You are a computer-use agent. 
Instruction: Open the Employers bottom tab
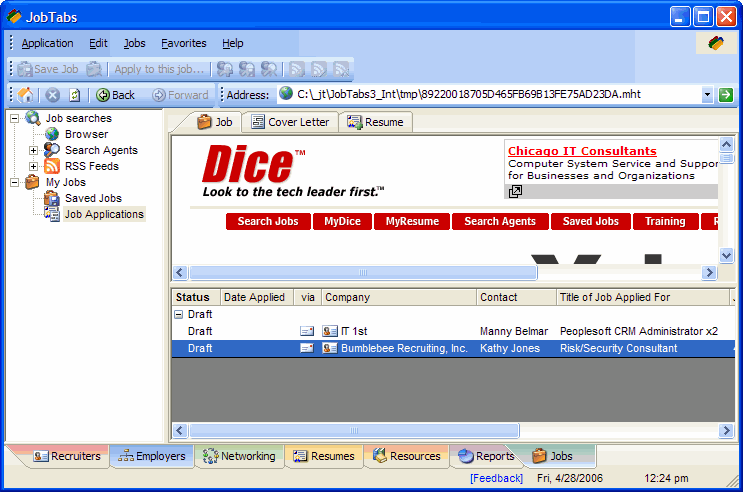(x=152, y=456)
